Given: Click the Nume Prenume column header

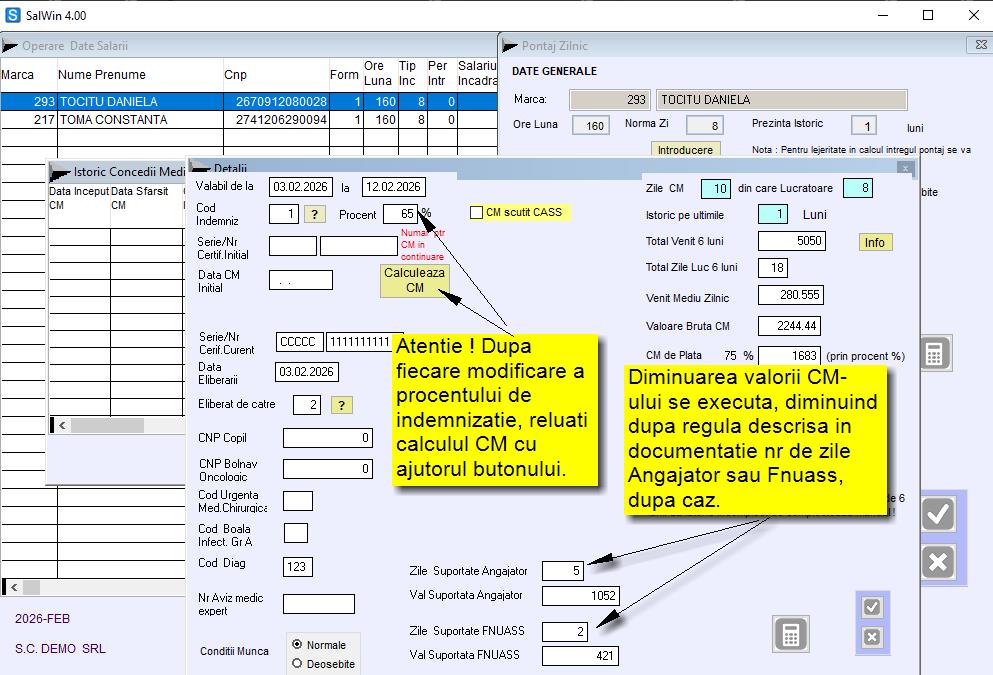Looking at the screenshot, I should (x=102, y=75).
